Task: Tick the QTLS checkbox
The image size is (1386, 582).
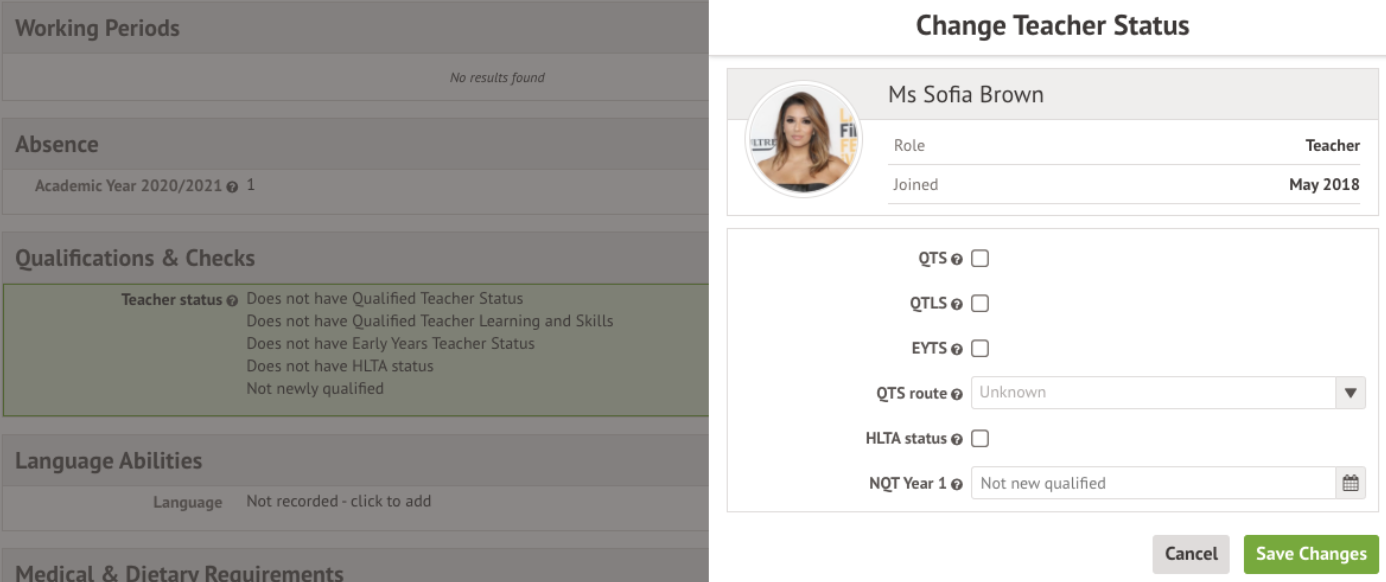Action: (x=980, y=304)
